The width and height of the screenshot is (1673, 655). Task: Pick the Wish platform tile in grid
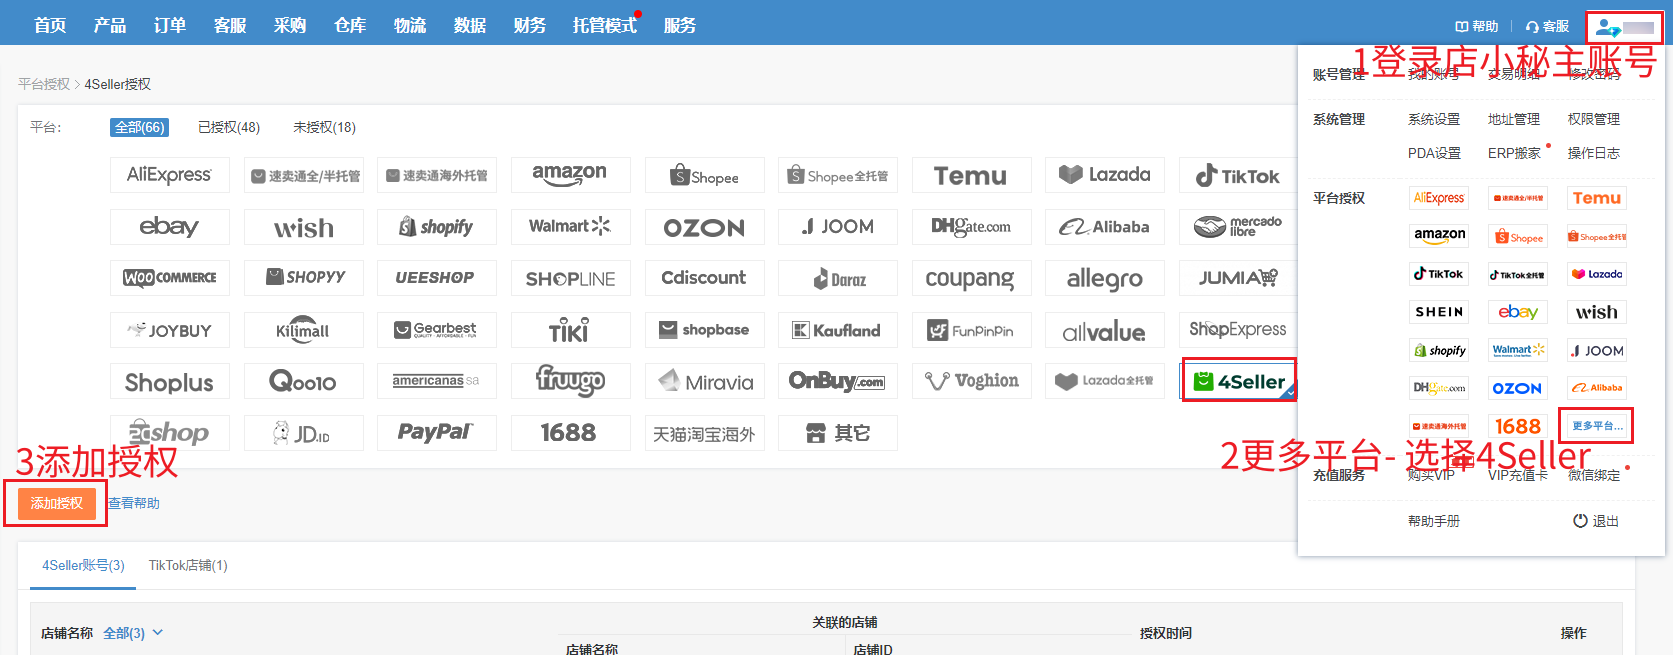pos(303,227)
